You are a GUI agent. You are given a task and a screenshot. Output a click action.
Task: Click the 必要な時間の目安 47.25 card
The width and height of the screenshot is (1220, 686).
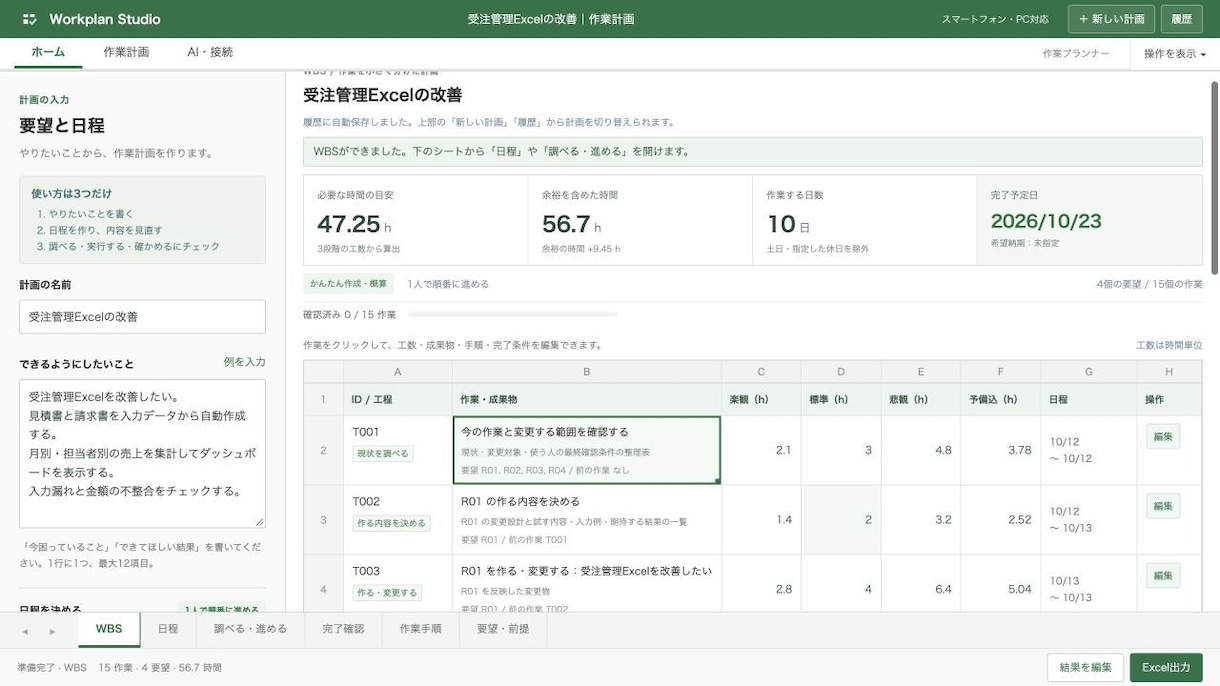point(415,220)
